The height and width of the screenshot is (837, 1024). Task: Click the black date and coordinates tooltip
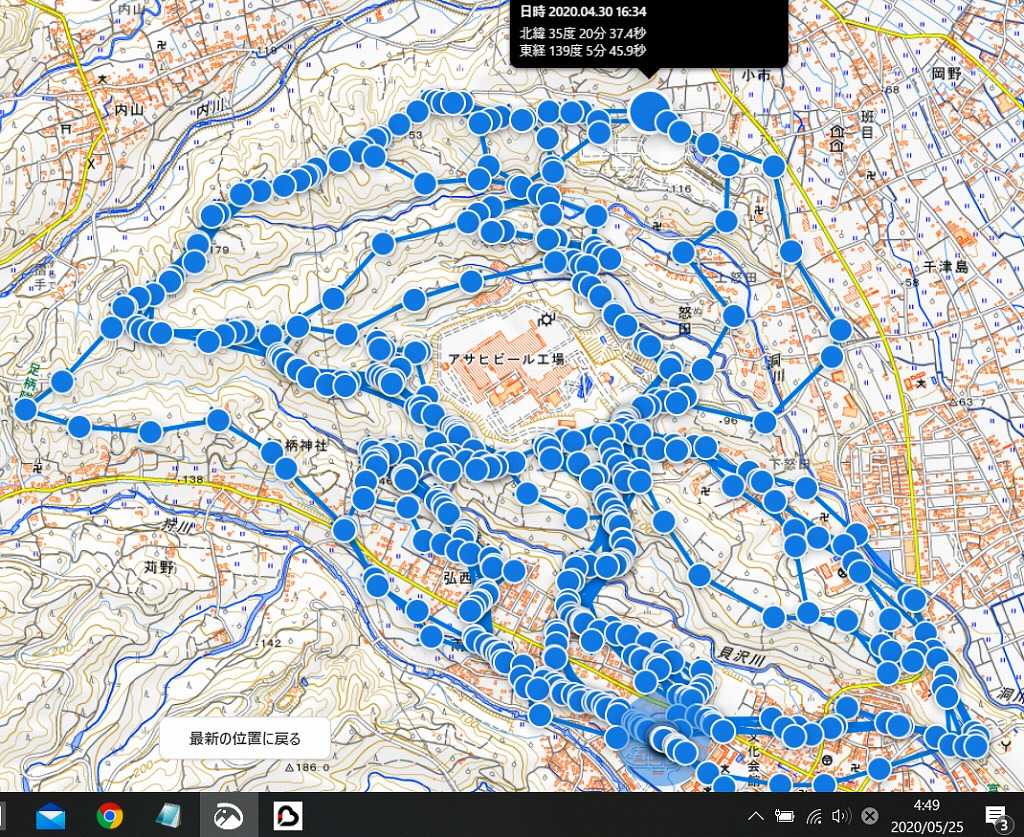coord(648,33)
